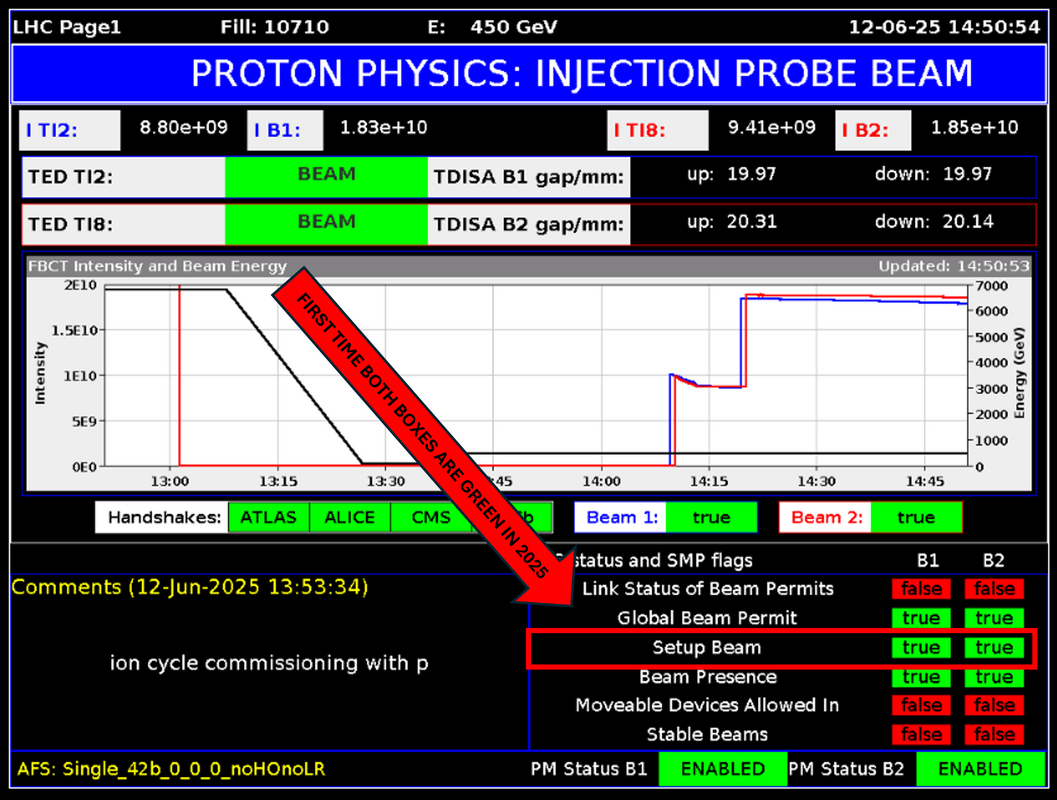Click the AFS: Single_42b_0_0_0_noHOnoLR scheme text
The height and width of the screenshot is (800, 1057).
[x=171, y=769]
